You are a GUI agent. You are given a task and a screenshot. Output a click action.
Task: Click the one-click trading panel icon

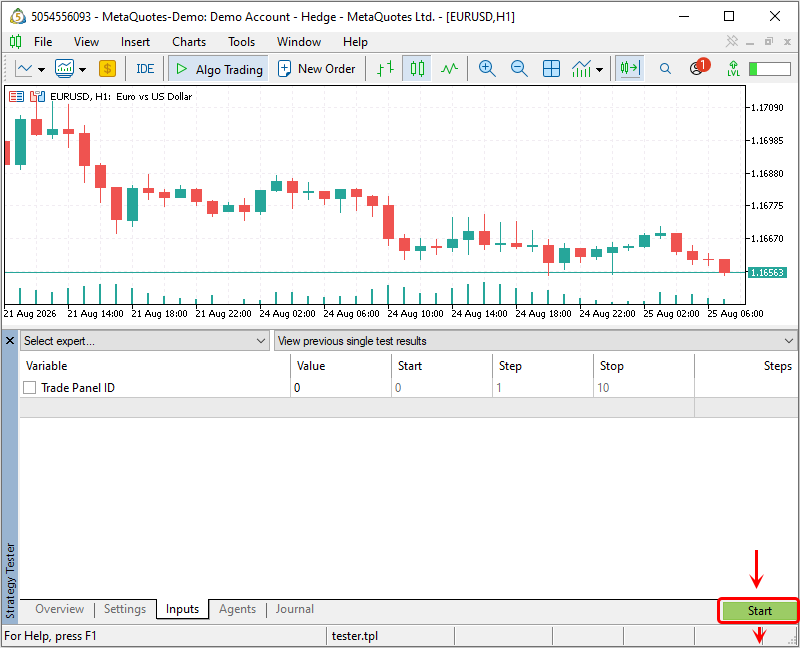tap(38, 96)
